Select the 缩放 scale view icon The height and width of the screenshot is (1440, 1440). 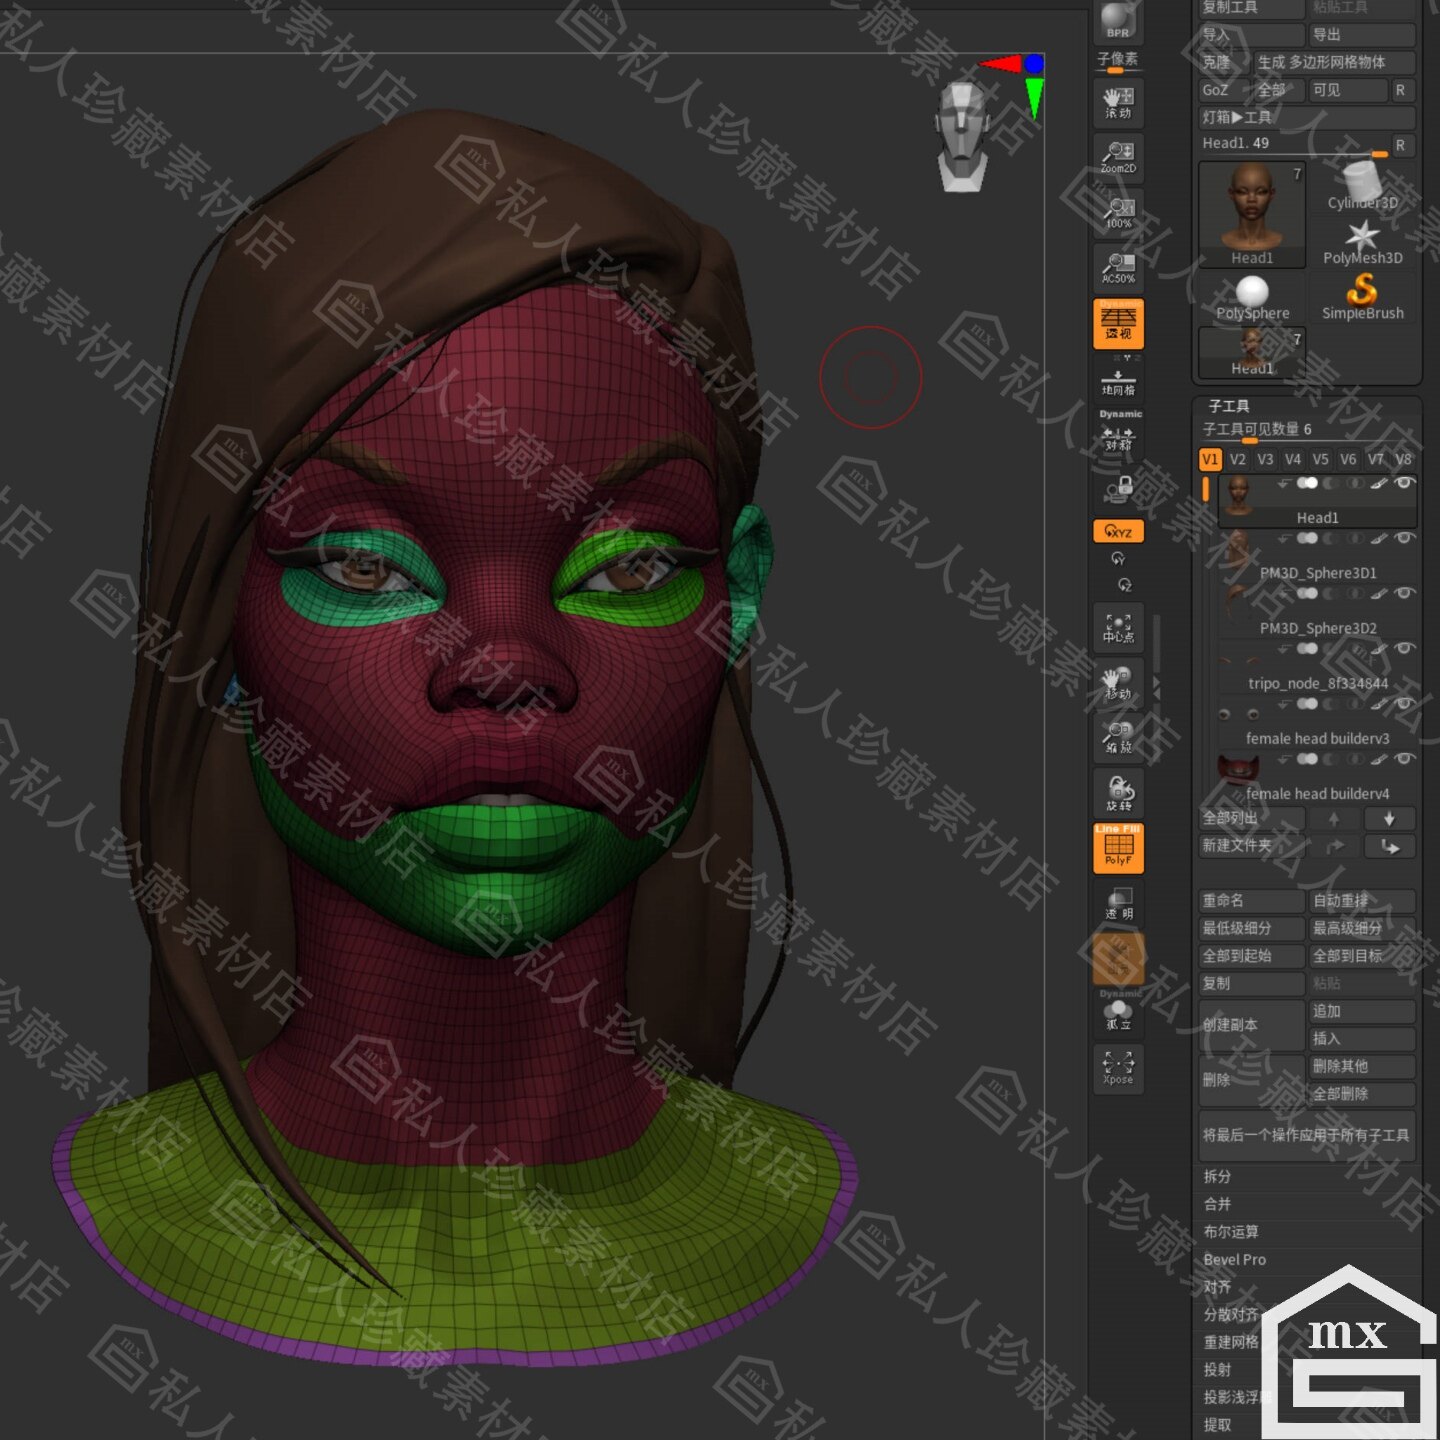tap(1118, 738)
